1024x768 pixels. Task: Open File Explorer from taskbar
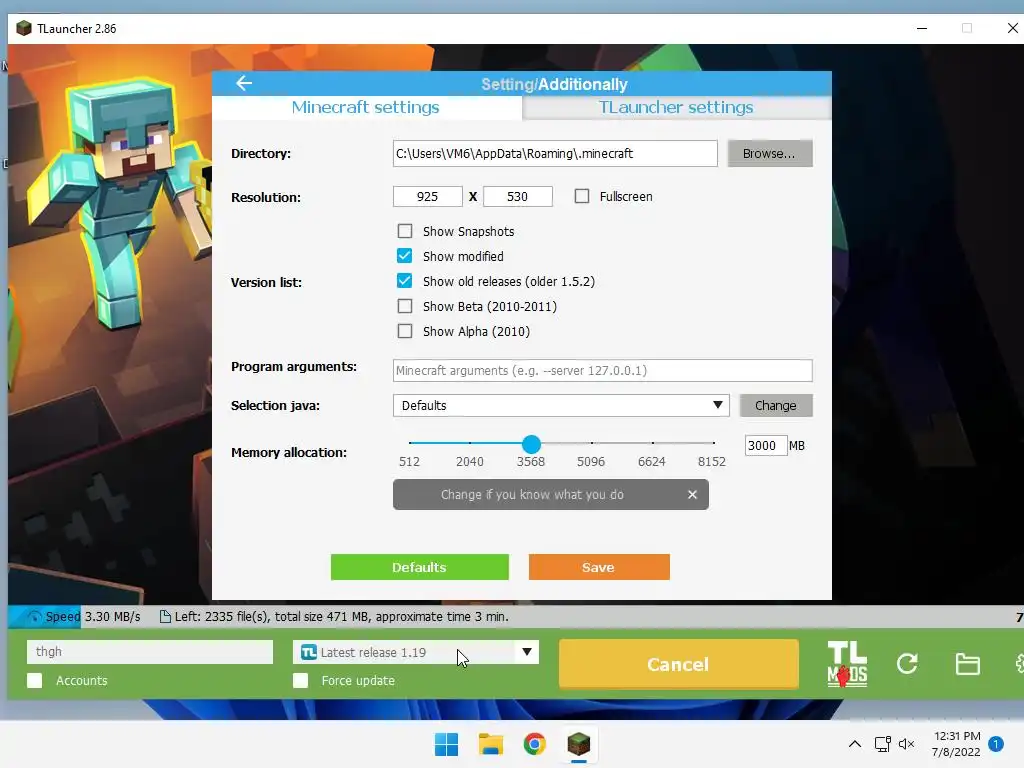[x=490, y=744]
